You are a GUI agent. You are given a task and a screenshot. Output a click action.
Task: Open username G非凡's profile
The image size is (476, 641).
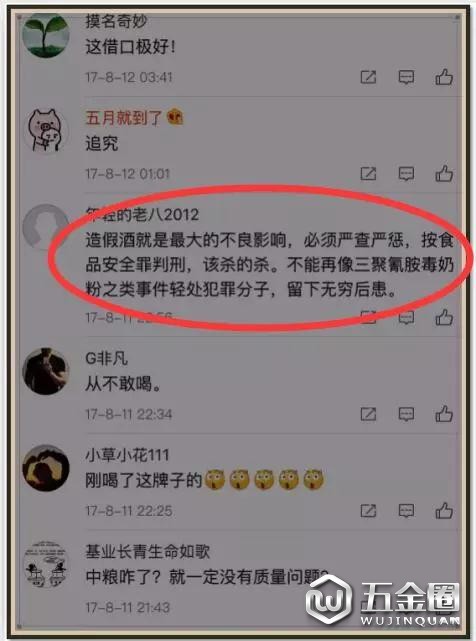coord(106,359)
